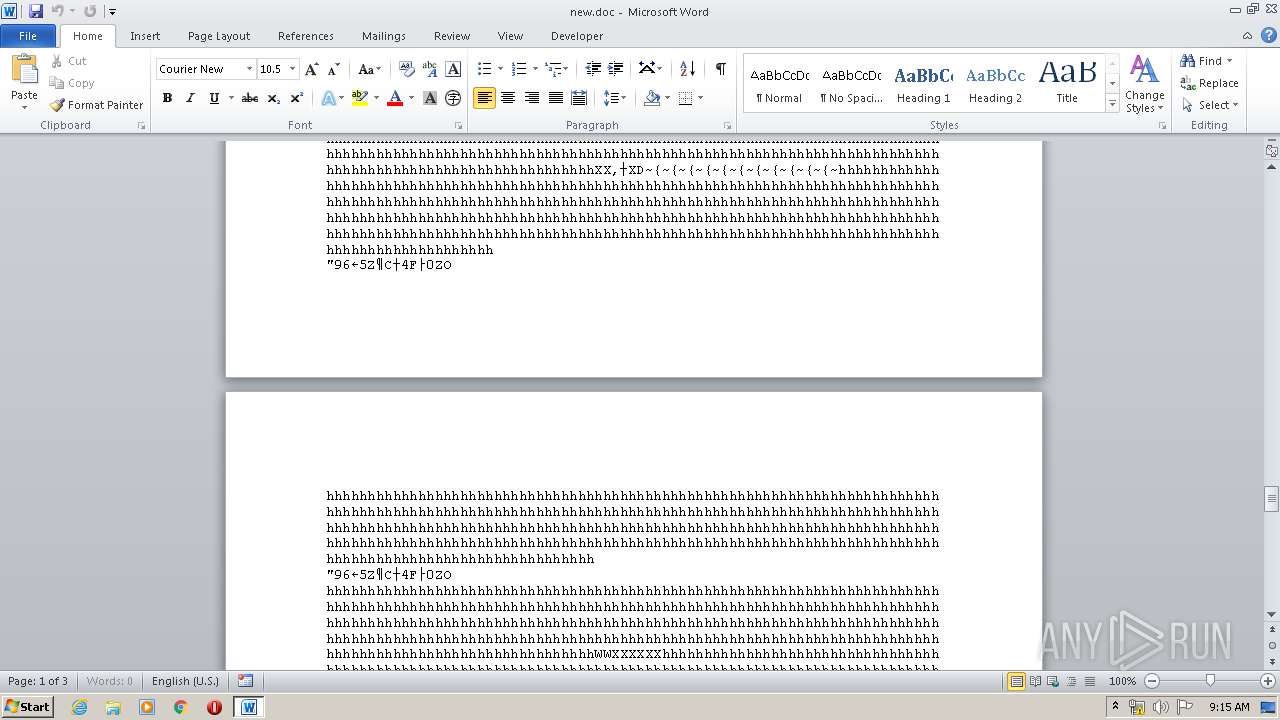Toggle Strikethrough formatting
This screenshot has width=1280, height=720.
250,98
